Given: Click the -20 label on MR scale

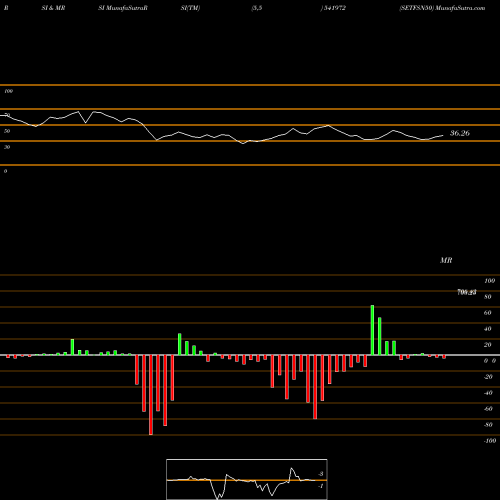Looking at the screenshot, I should point(488,377).
